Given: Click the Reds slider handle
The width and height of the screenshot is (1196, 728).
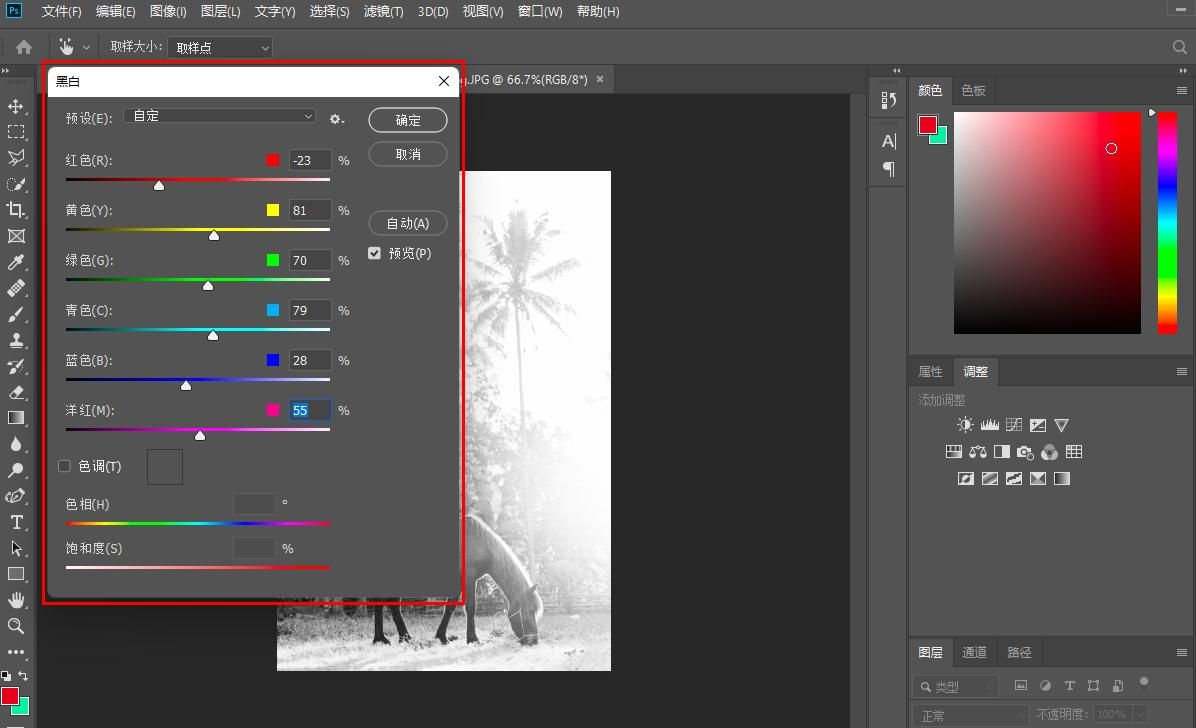Looking at the screenshot, I should coord(159,185).
